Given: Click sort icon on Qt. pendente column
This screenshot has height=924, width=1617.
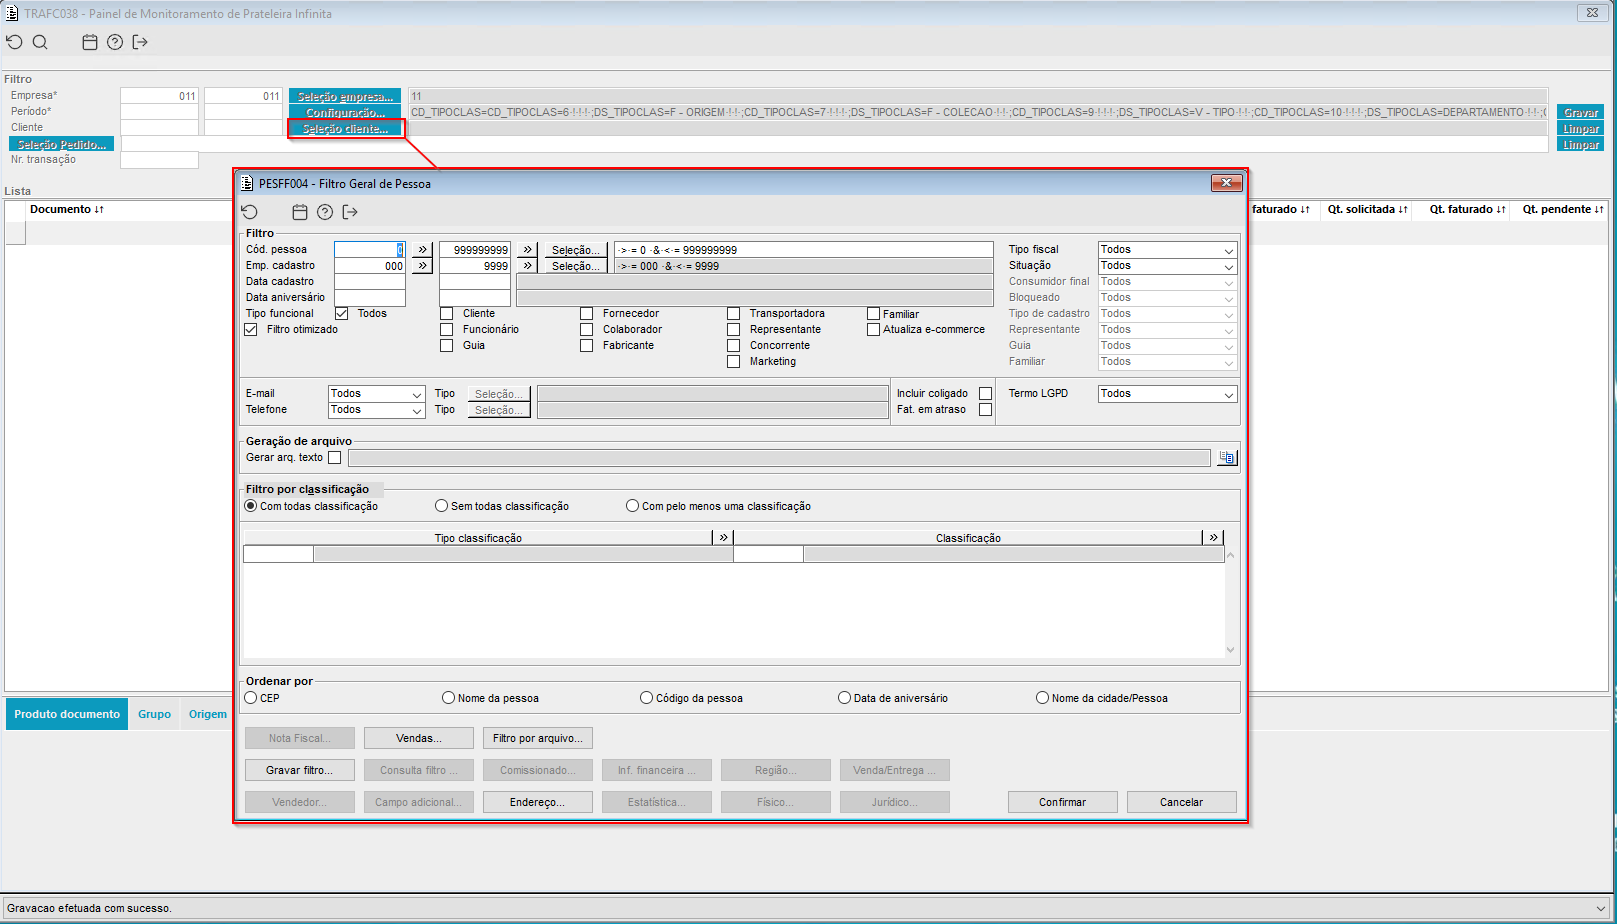Looking at the screenshot, I should (1599, 209).
